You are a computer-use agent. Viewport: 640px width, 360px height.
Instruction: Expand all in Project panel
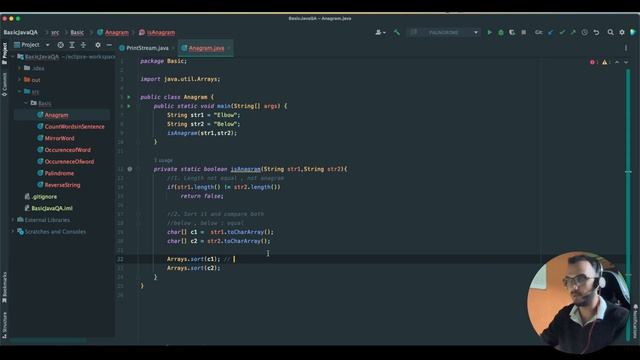(72, 45)
